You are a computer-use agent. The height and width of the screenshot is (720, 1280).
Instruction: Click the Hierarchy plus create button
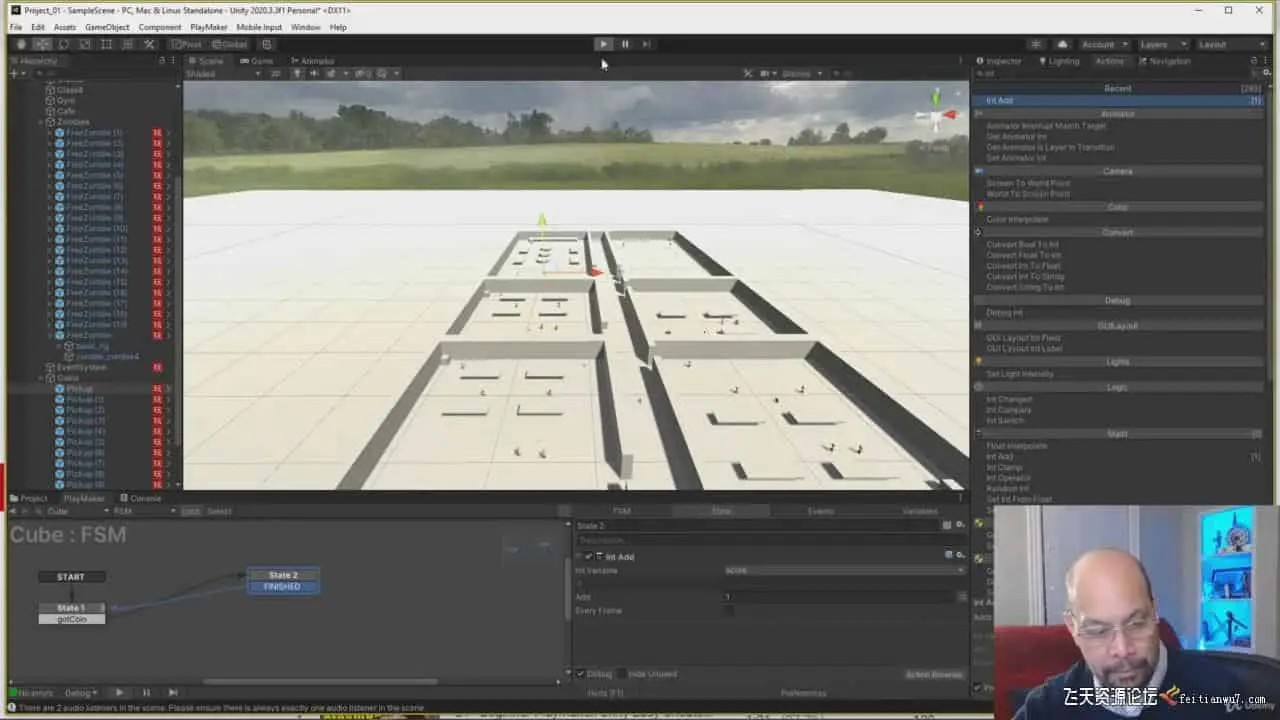[x=16, y=73]
